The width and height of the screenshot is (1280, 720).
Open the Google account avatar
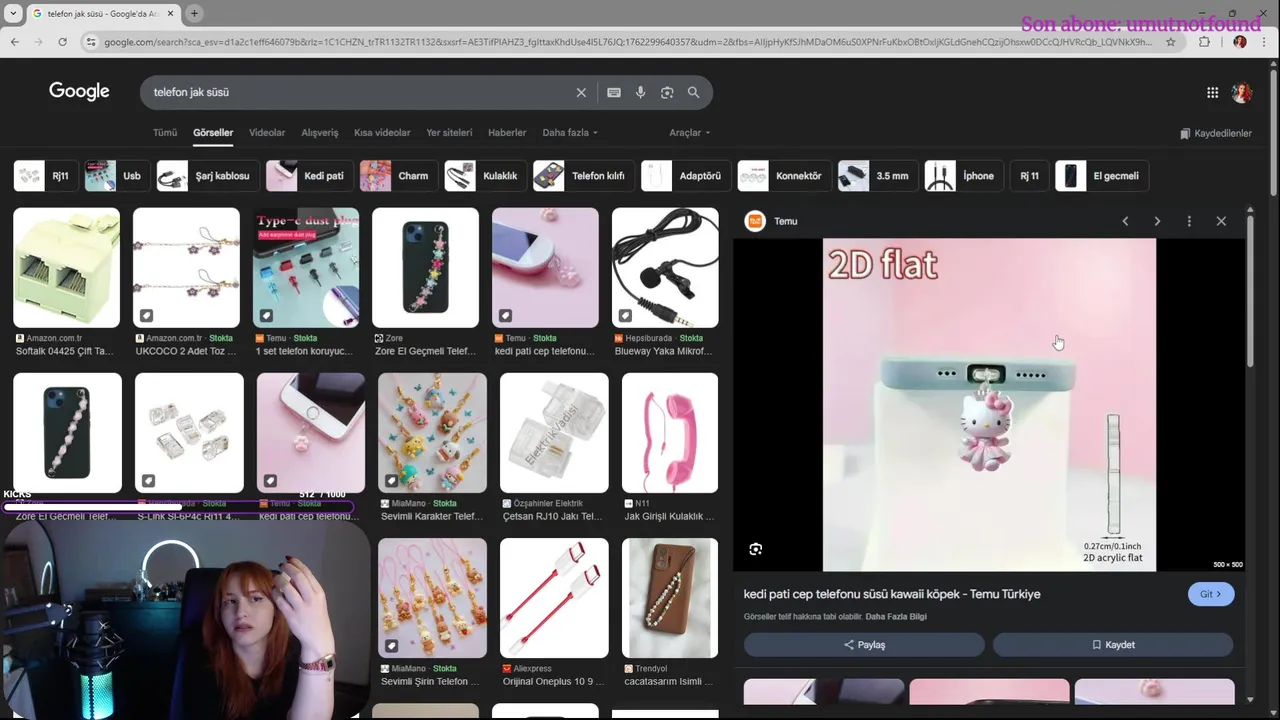click(x=1242, y=92)
